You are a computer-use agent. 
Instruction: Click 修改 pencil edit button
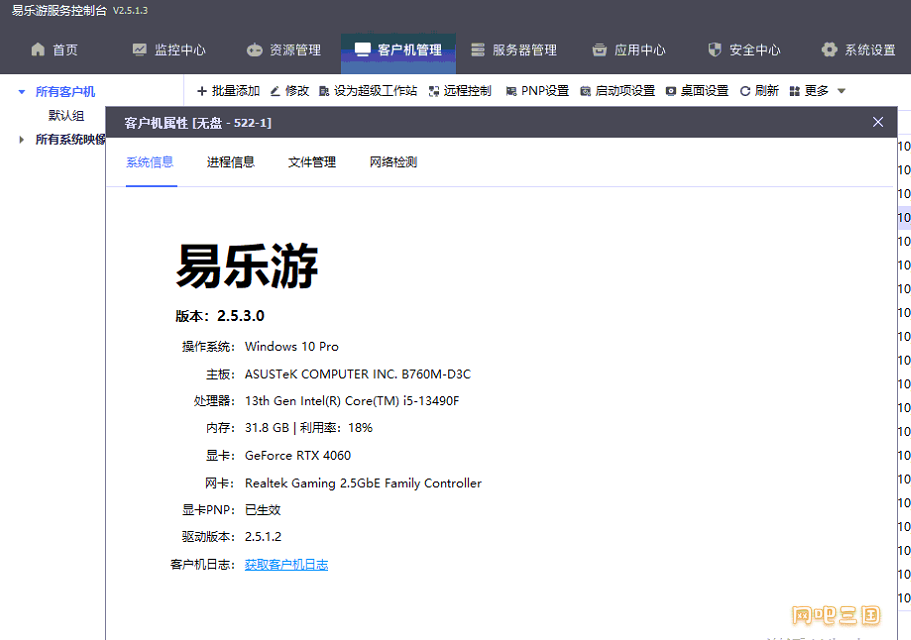(x=289, y=91)
